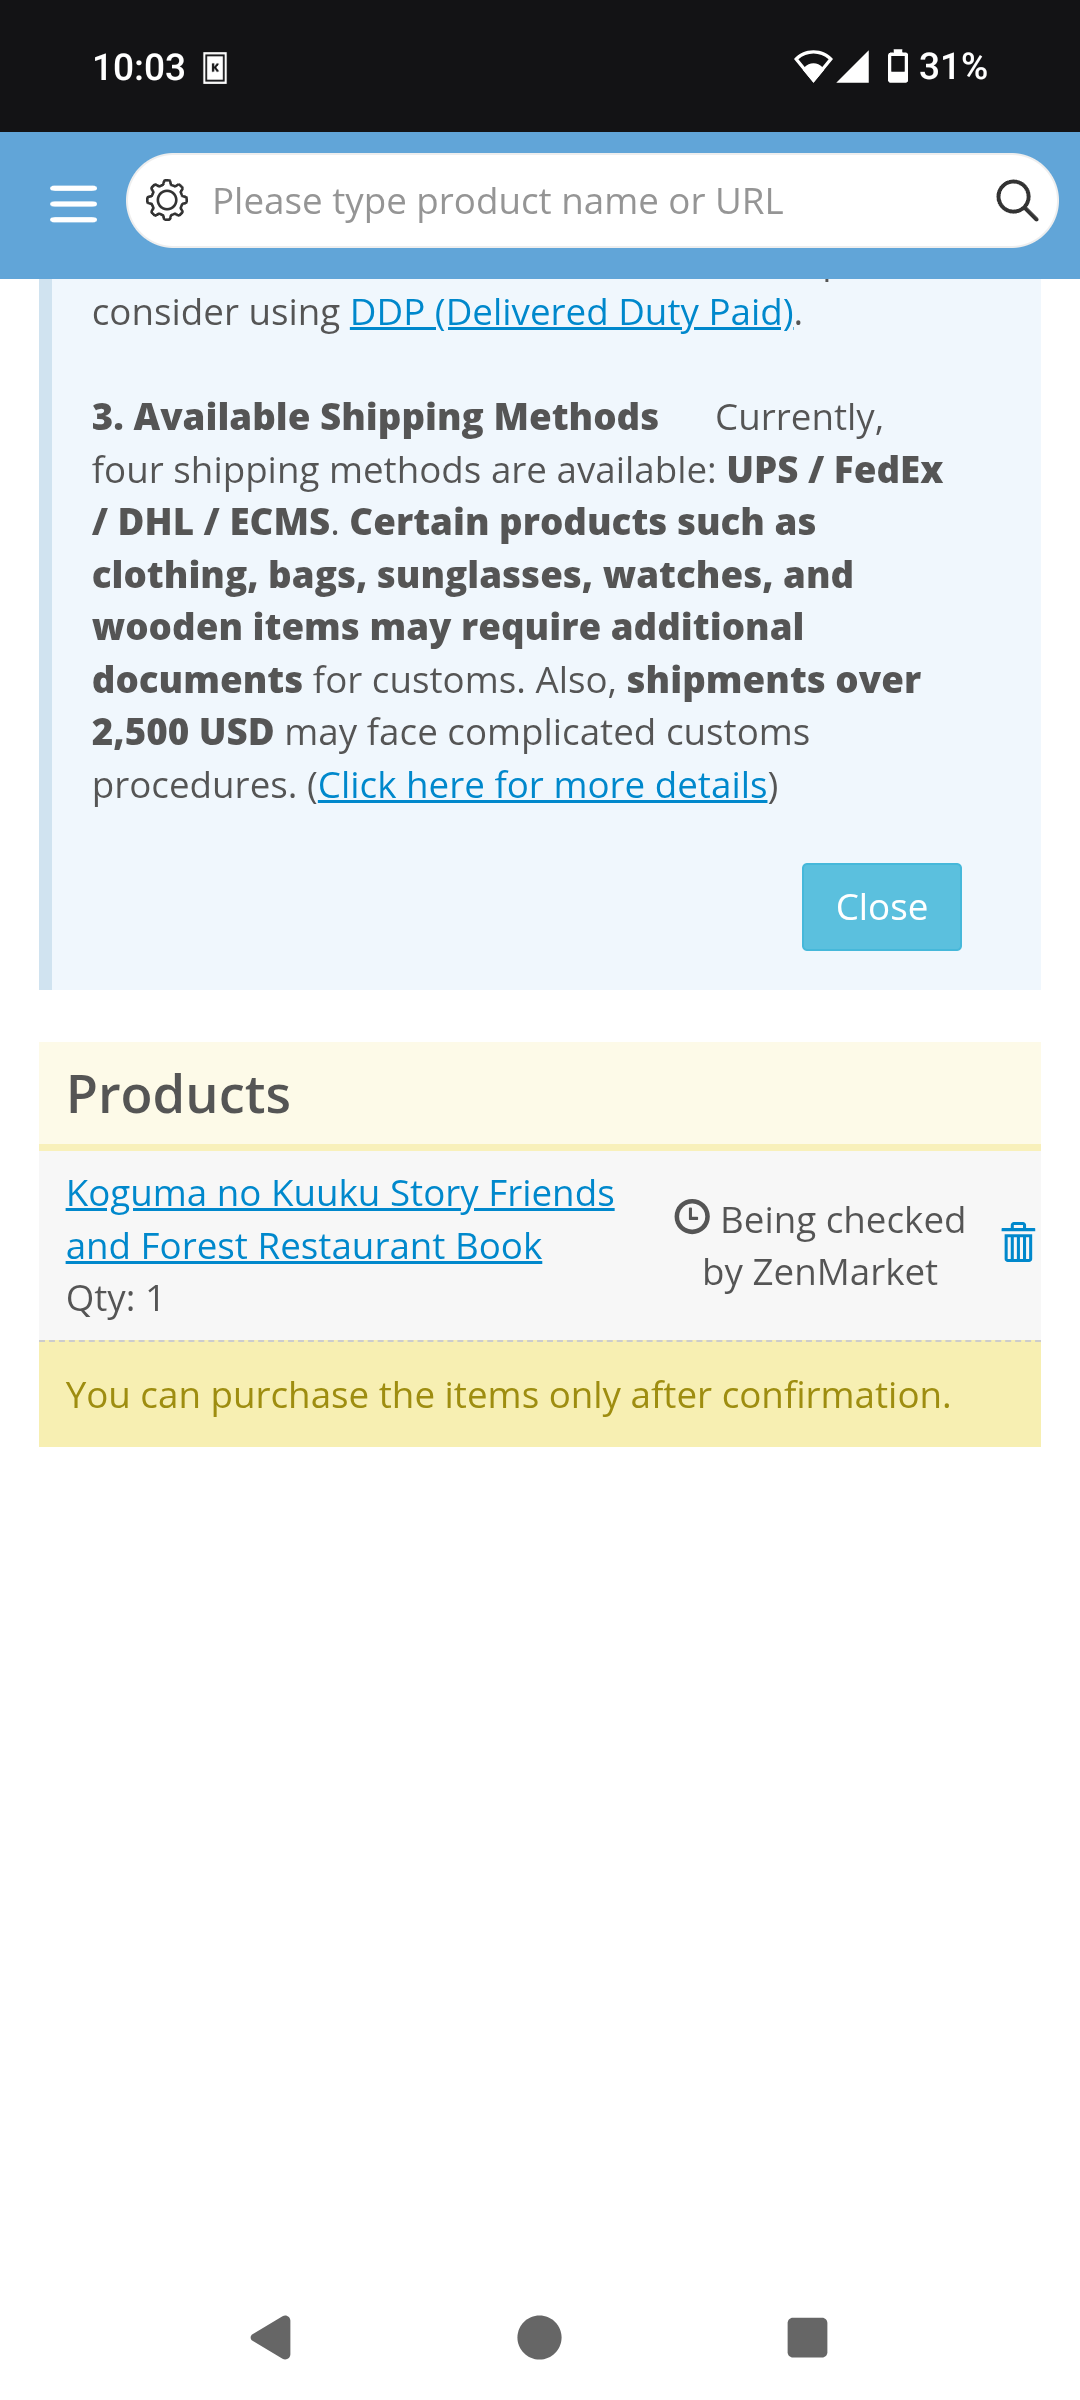The width and height of the screenshot is (1080, 2400).
Task: Tap the battery indicator in status bar
Action: [898, 67]
